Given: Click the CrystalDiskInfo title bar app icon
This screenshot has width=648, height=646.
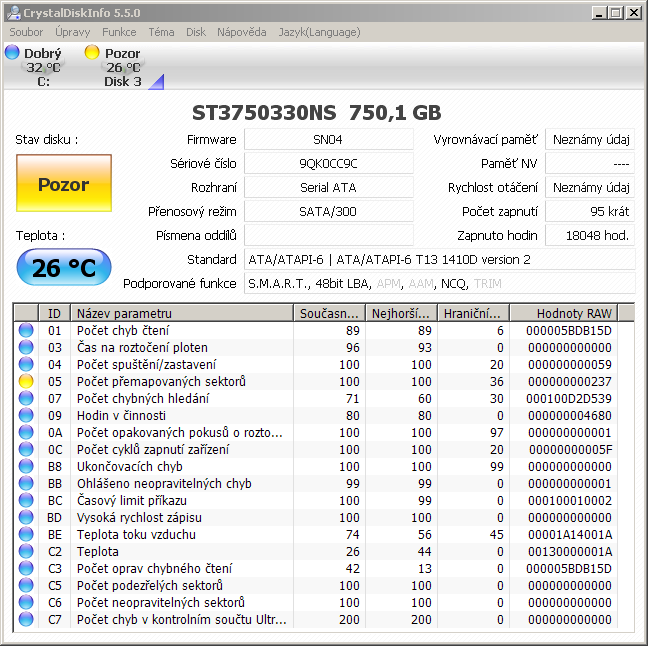Looking at the screenshot, I should [14, 13].
